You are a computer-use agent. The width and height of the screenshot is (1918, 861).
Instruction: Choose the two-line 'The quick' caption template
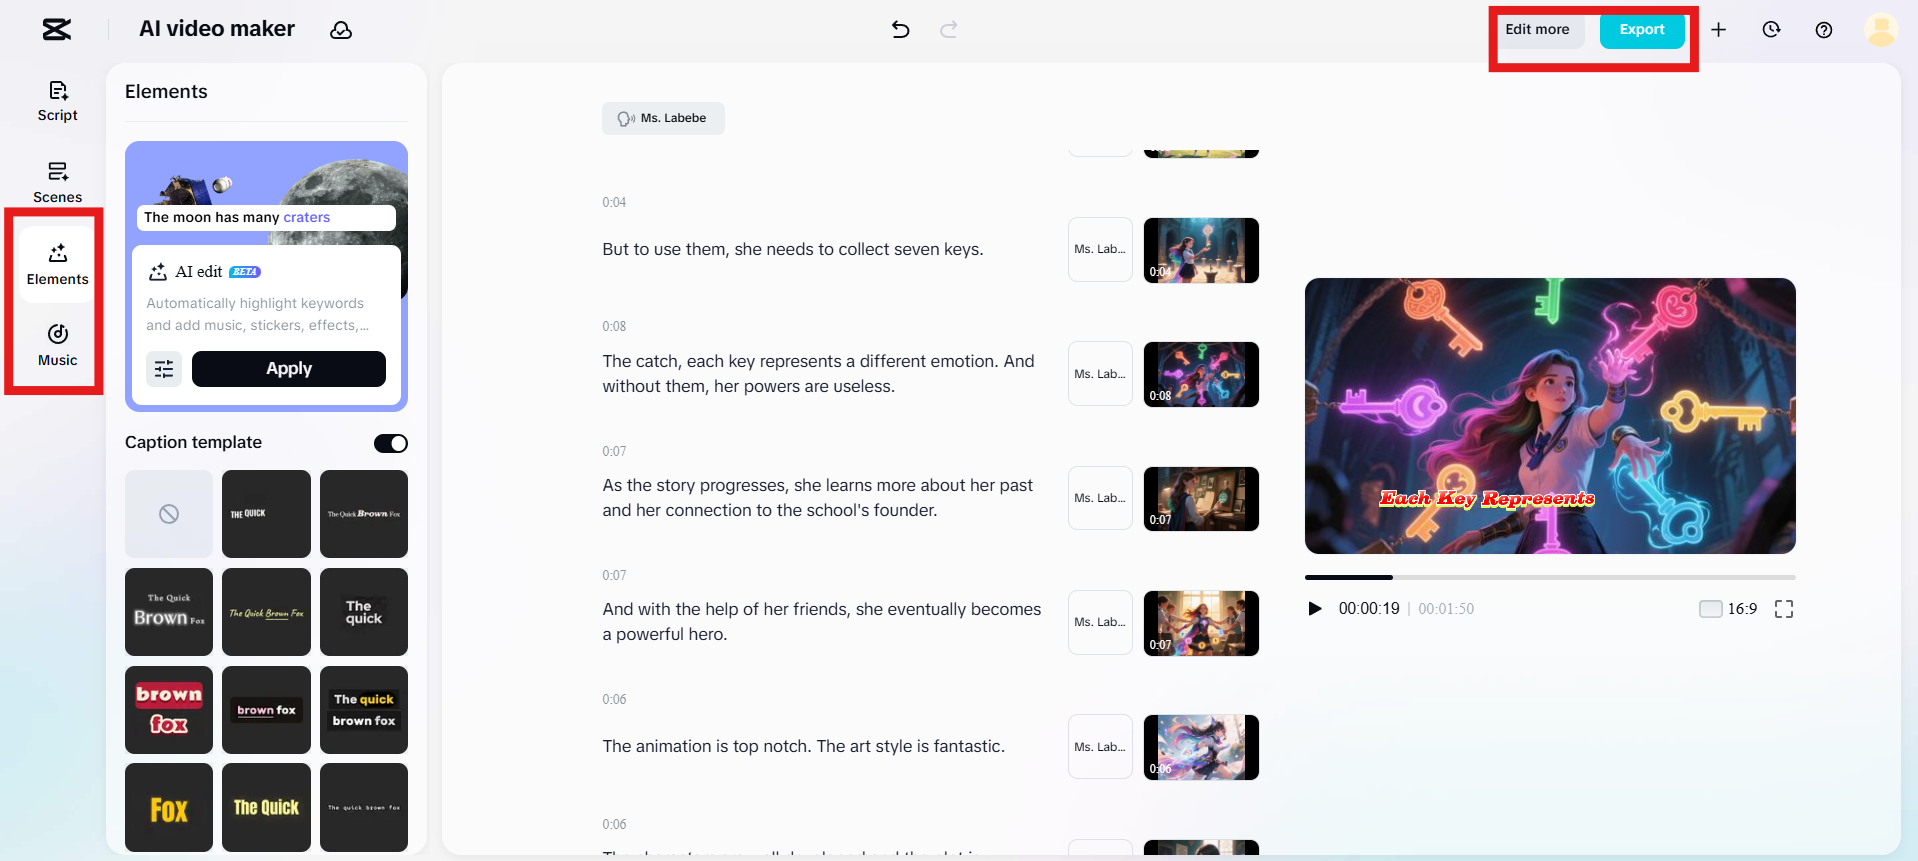tap(364, 612)
